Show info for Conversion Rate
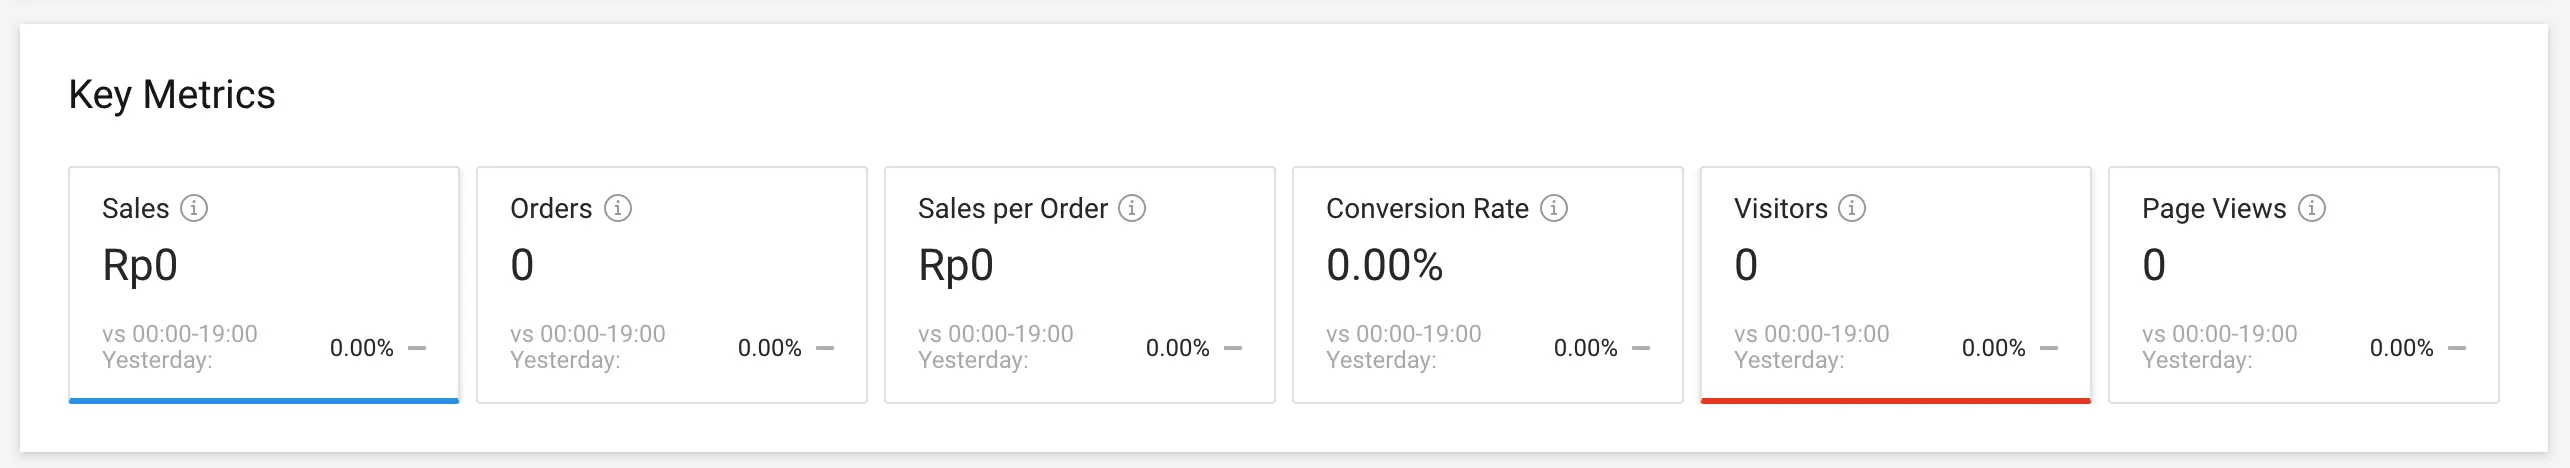 1553,208
